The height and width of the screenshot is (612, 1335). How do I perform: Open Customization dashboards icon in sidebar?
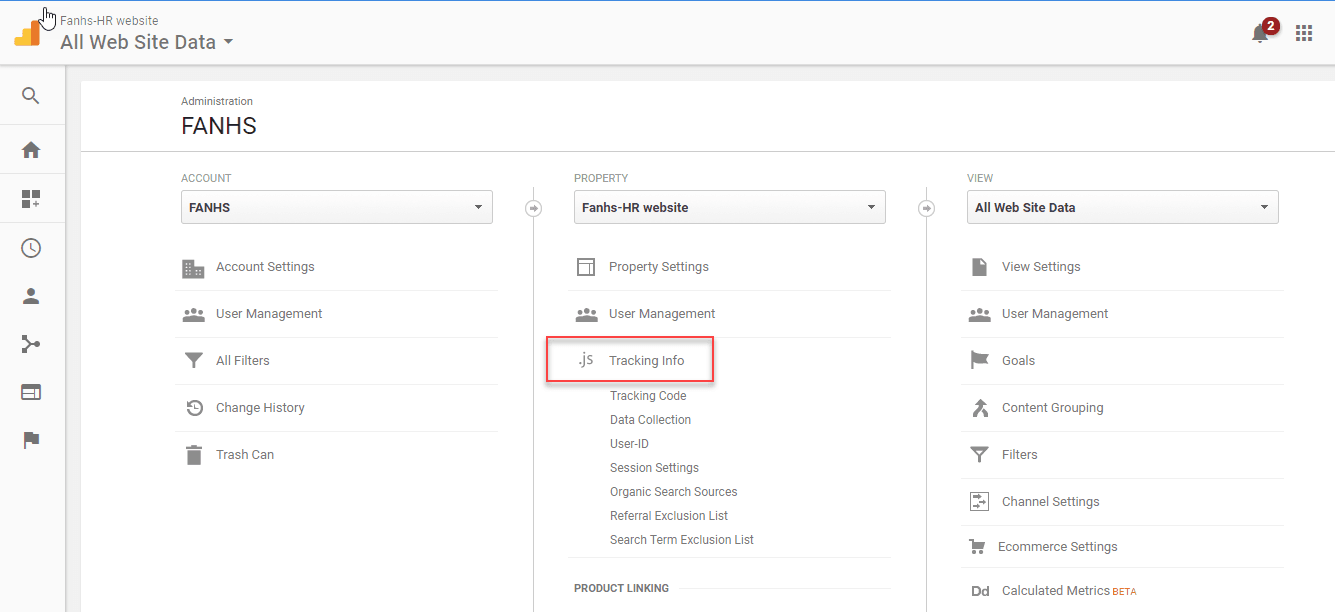(x=31, y=199)
